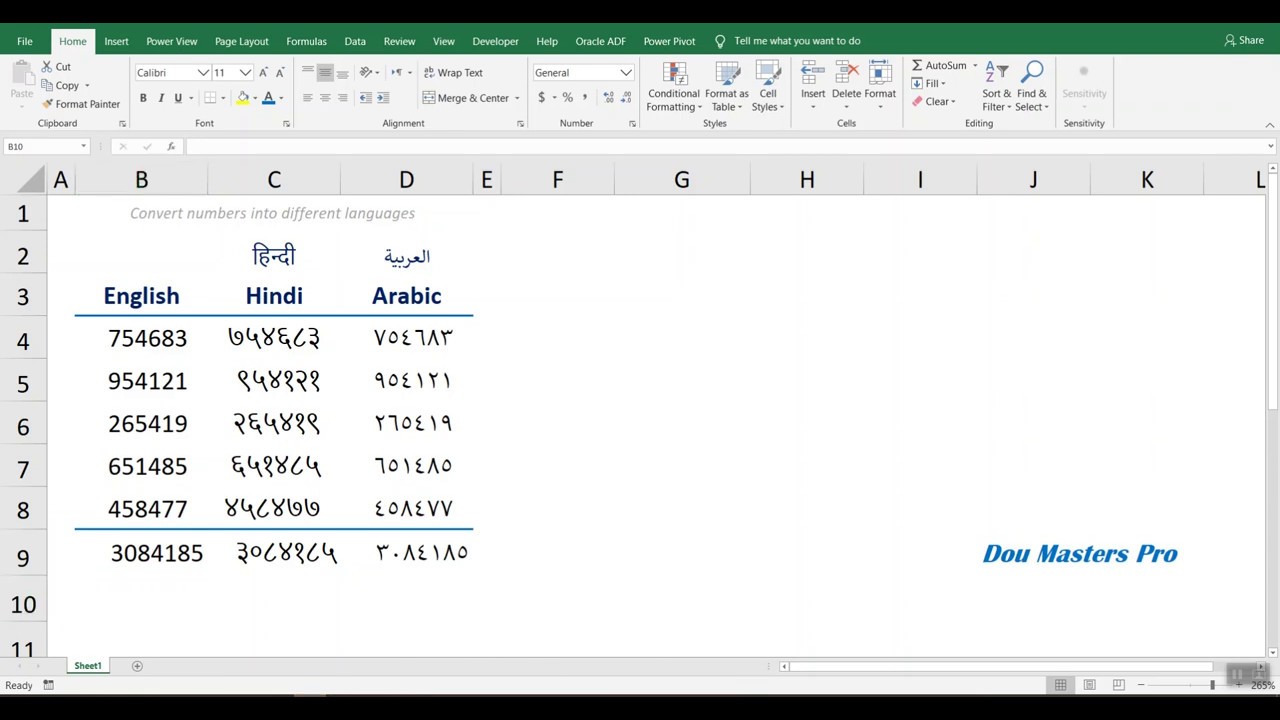Switch to the Formulas tab
Image resolution: width=1280 pixels, height=720 pixels.
tap(306, 41)
